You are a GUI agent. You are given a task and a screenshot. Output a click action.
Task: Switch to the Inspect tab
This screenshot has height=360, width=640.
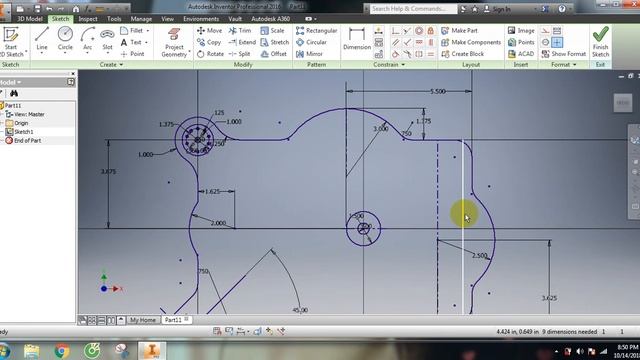88,19
